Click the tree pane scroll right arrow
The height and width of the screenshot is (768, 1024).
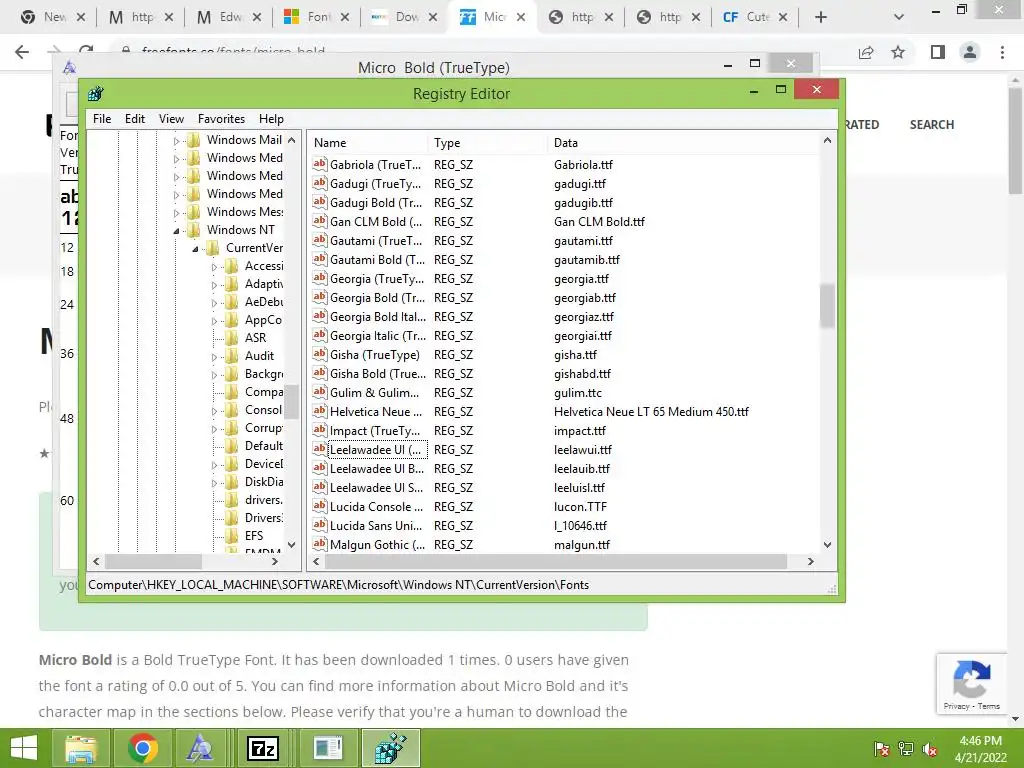(x=275, y=561)
